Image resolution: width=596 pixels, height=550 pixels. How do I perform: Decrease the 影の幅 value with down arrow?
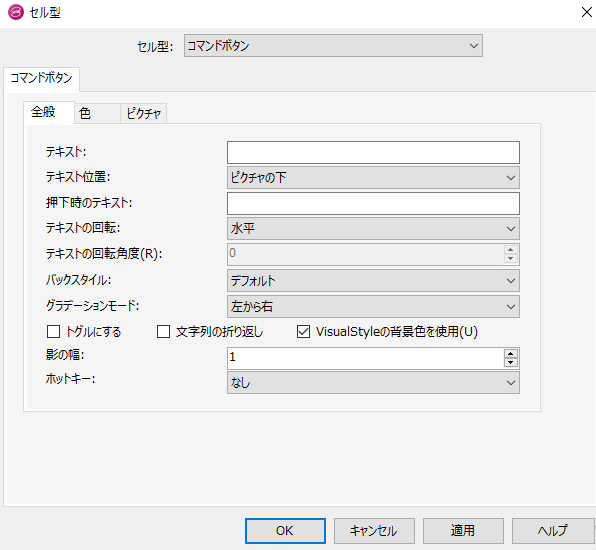click(x=510, y=362)
